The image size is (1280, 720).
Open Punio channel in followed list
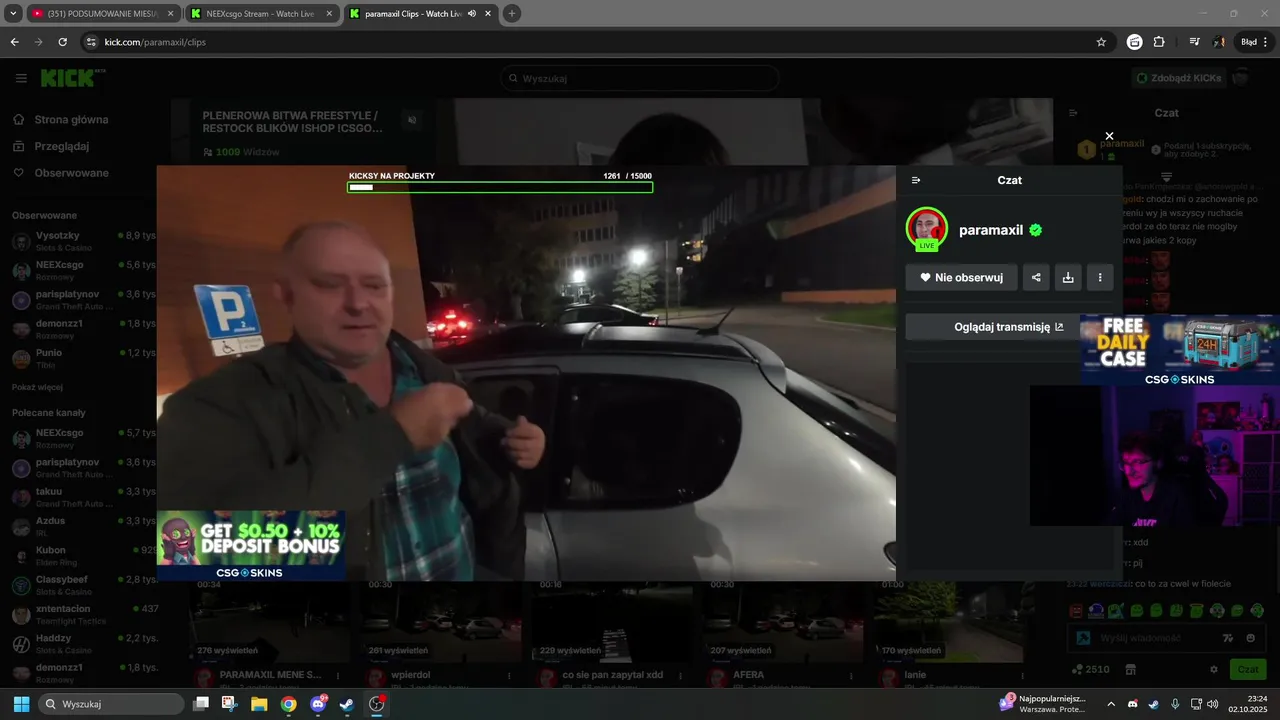click(x=82, y=359)
